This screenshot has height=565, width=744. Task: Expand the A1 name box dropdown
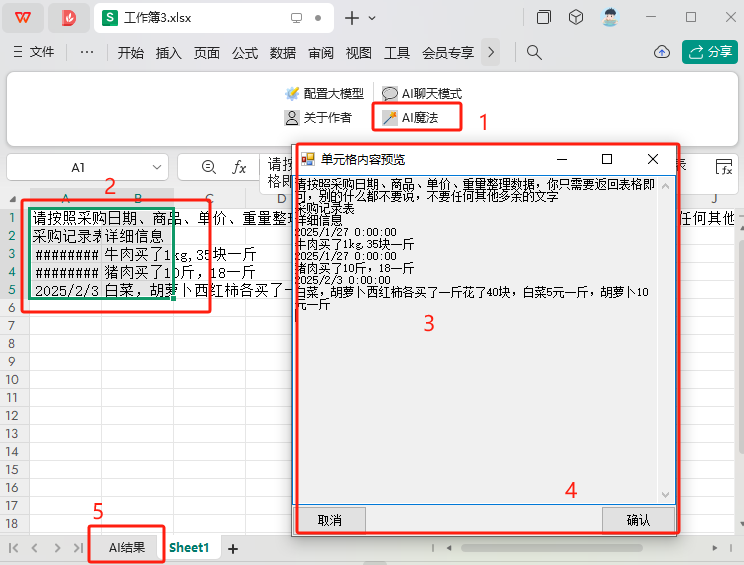[157, 167]
